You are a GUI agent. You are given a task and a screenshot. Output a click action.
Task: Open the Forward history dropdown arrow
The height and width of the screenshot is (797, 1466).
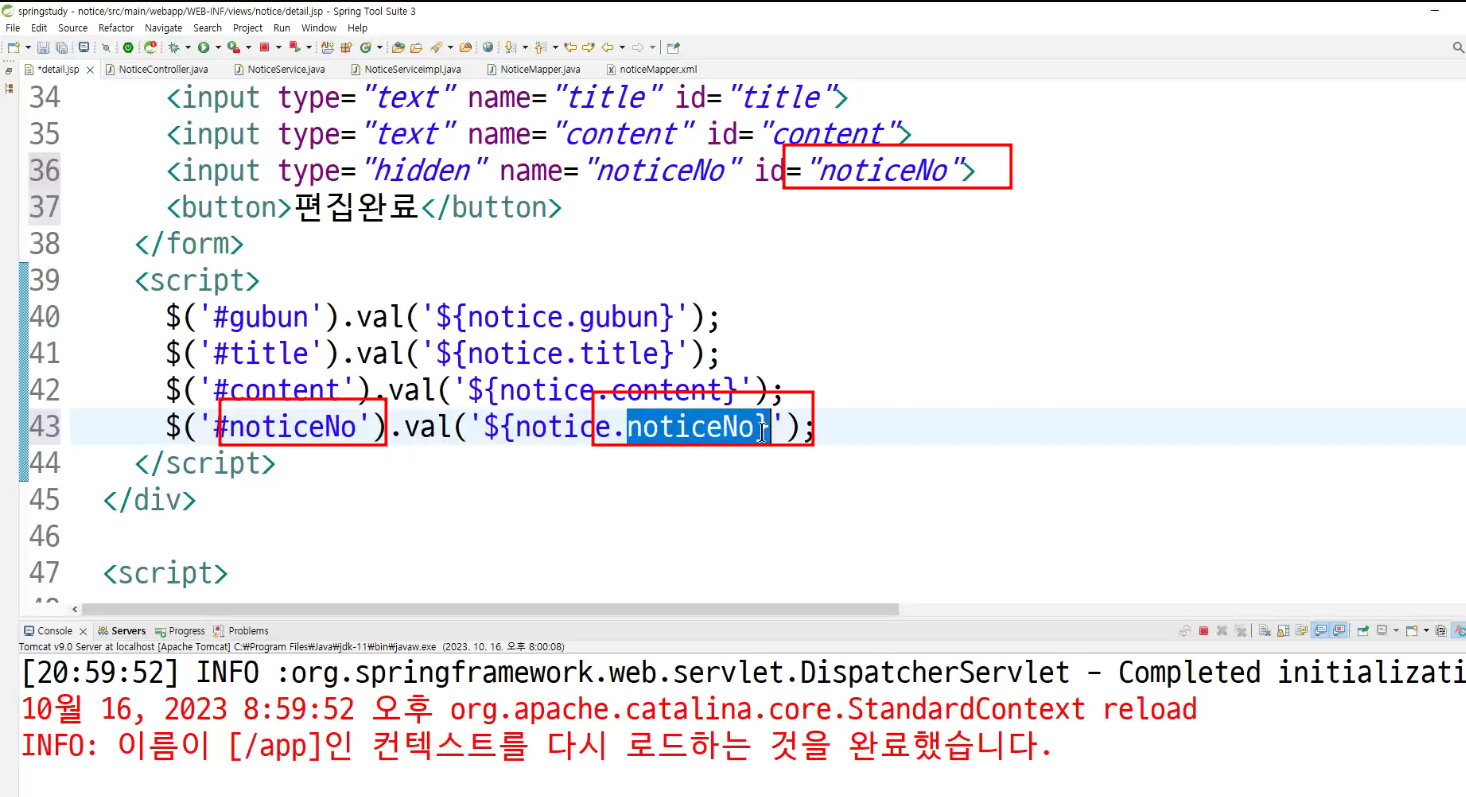pos(652,47)
